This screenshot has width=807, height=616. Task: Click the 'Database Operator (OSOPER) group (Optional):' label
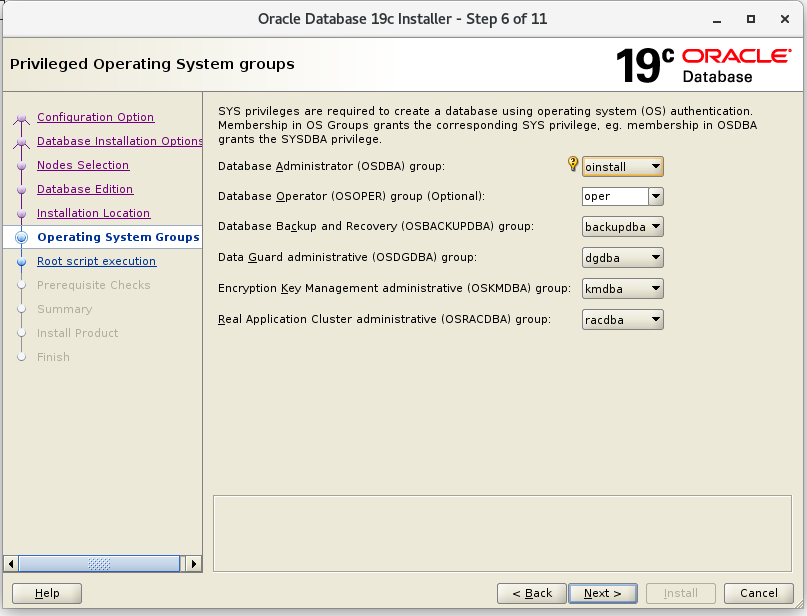[352, 196]
